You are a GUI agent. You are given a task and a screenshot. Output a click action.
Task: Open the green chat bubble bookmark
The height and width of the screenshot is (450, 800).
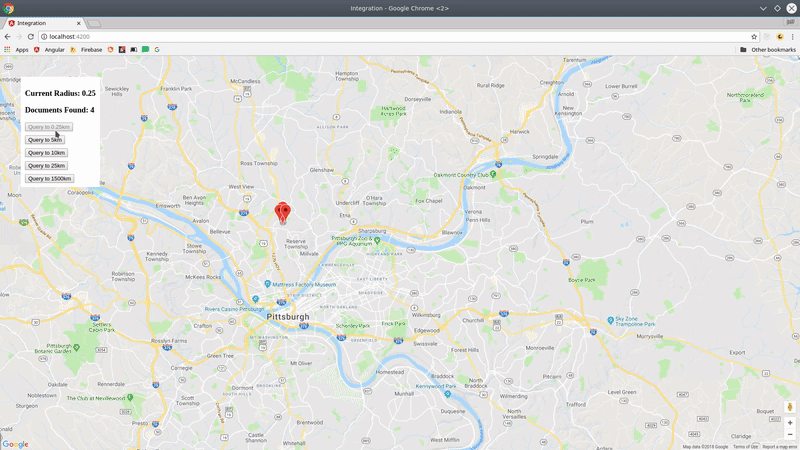[145, 49]
